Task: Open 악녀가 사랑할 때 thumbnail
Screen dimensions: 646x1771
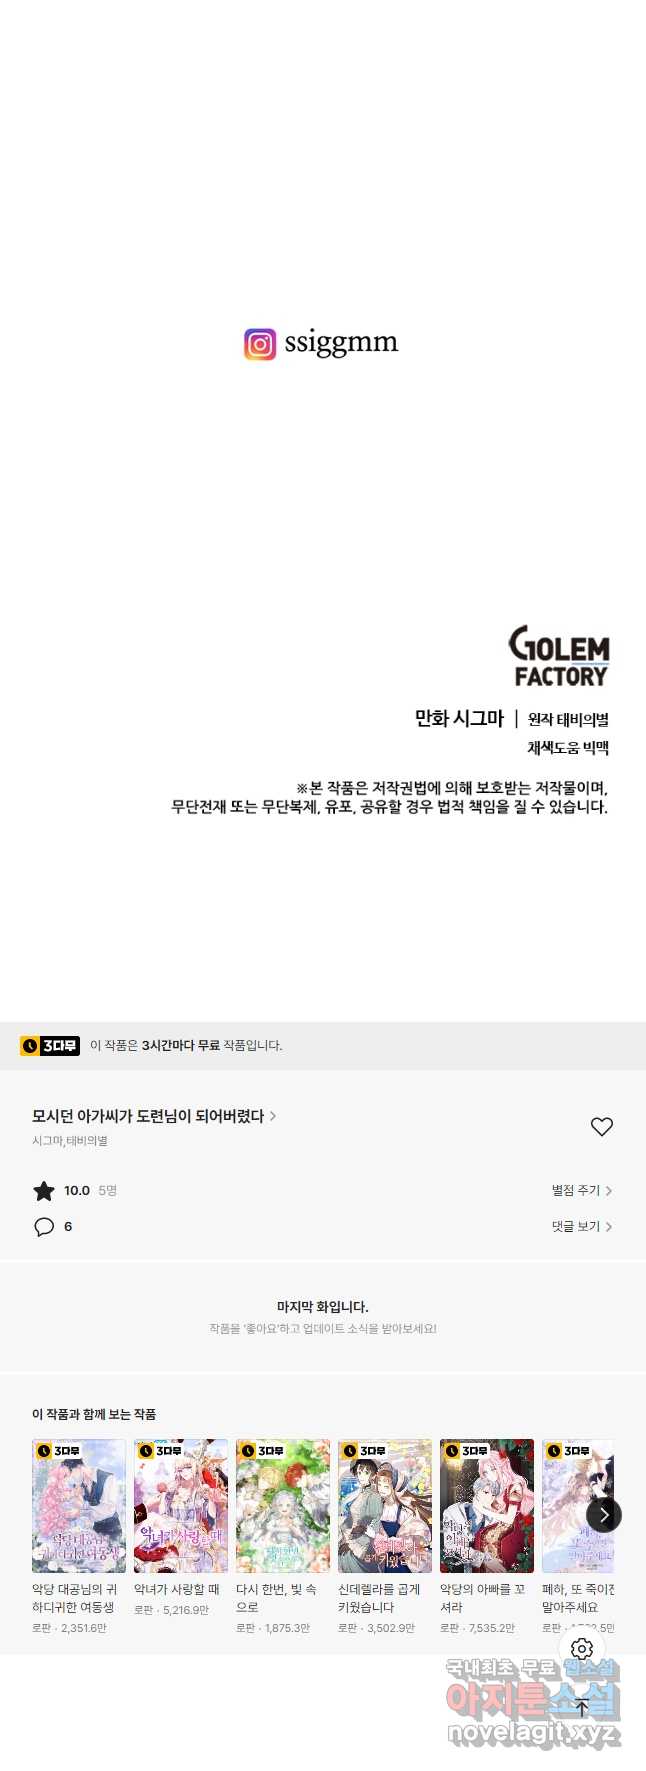Action: point(181,1506)
